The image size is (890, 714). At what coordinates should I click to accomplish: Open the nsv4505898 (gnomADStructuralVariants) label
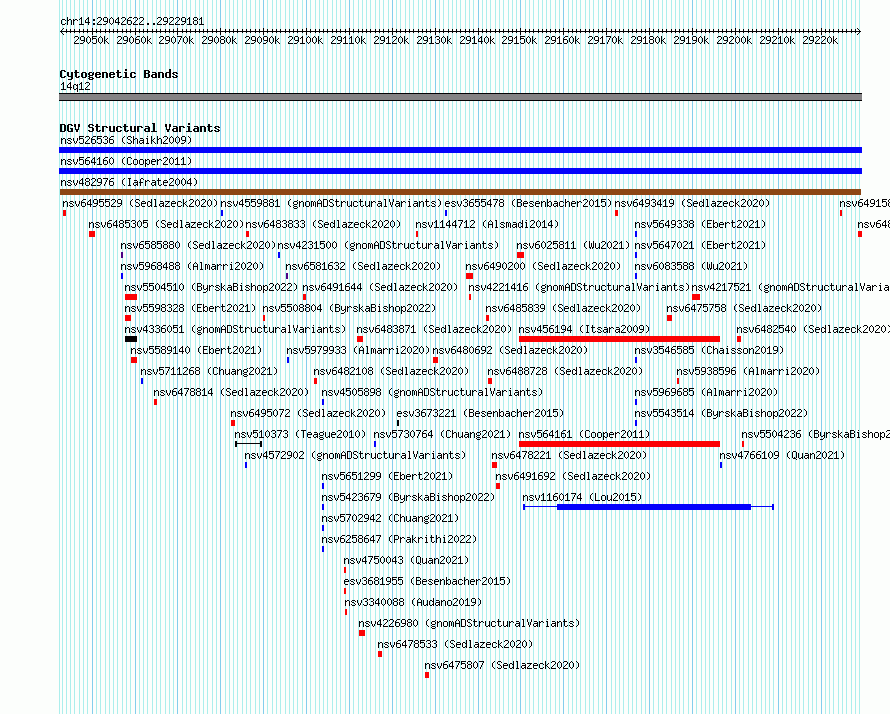(432, 392)
